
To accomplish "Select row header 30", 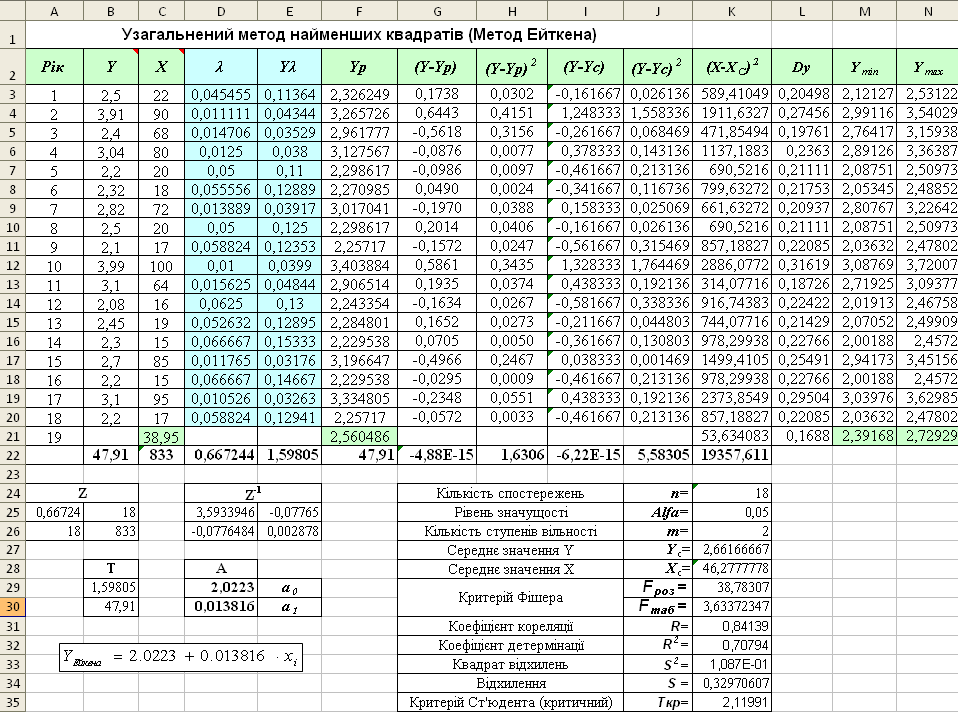I will (x=13, y=607).
